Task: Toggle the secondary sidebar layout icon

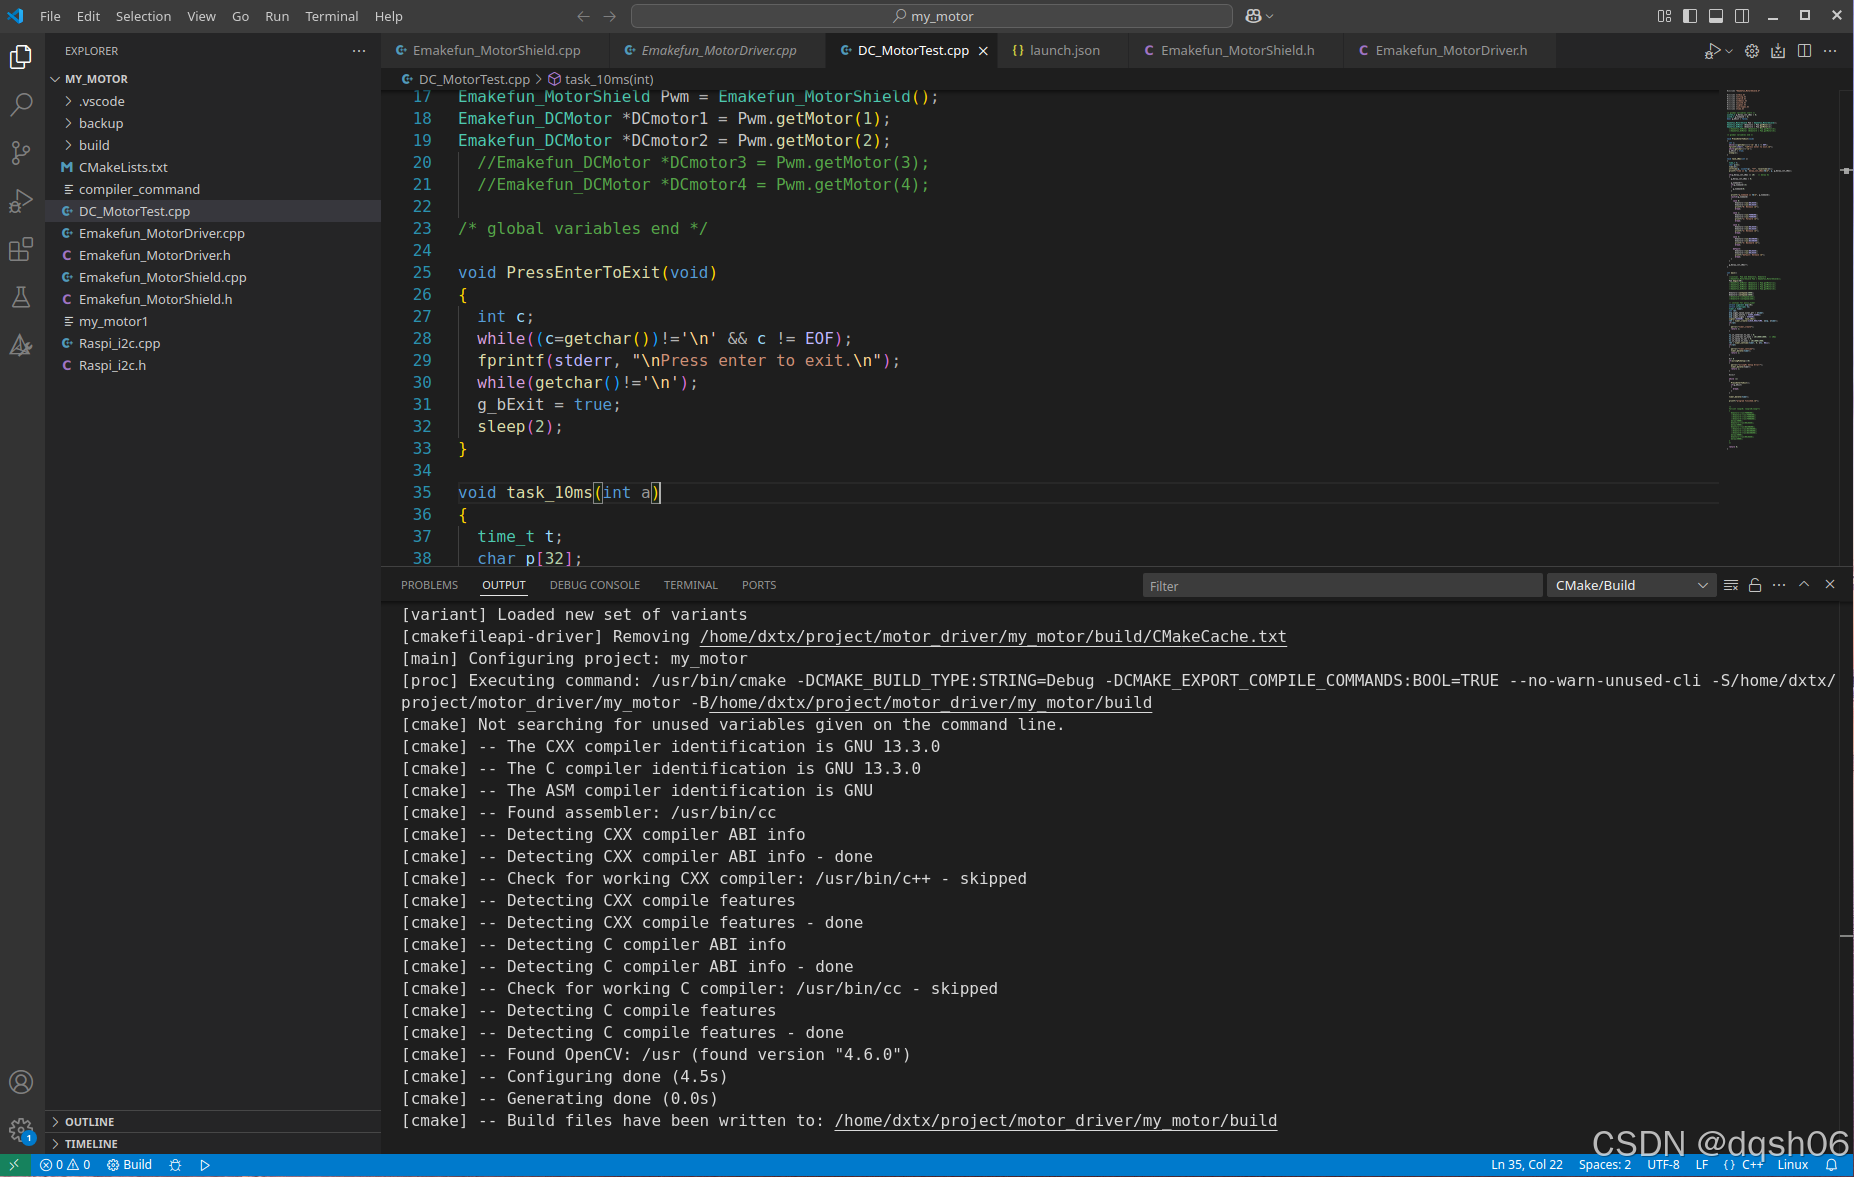Action: coord(1742,16)
